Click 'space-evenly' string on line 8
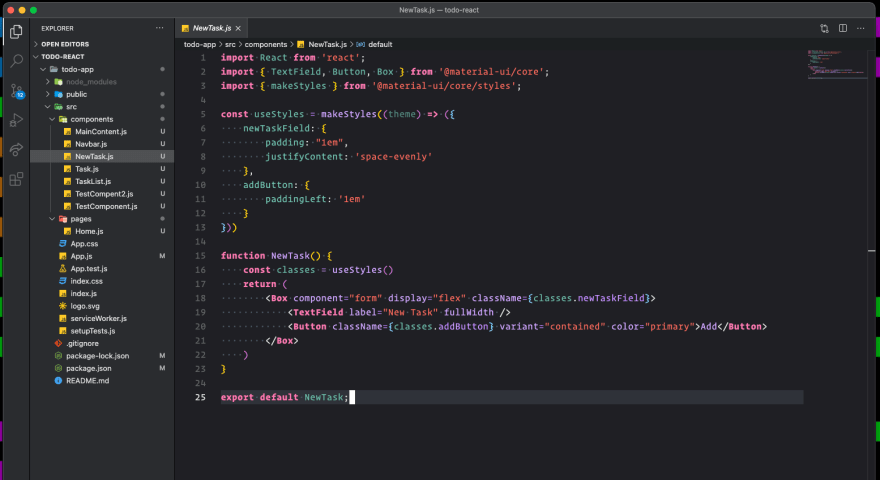Screen dimensions: 880x480 coord(393,157)
